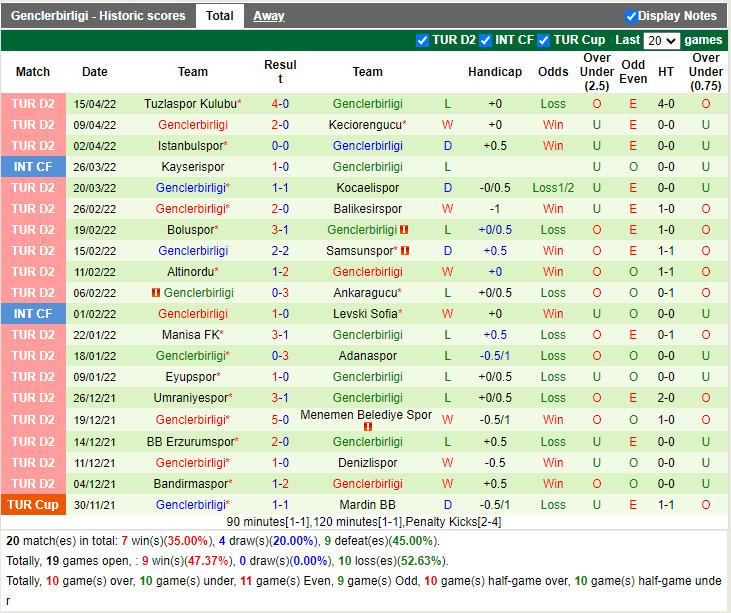Open Eyupspor team link
The height and width of the screenshot is (613, 731).
[191, 377]
